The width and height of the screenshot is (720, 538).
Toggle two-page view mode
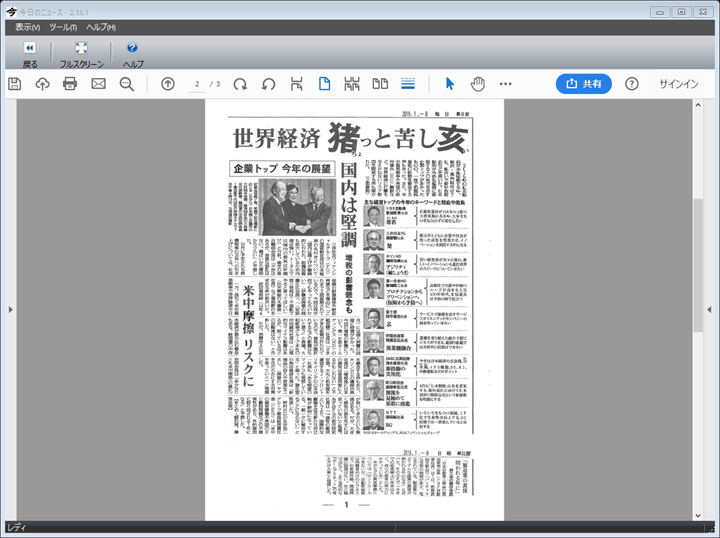(x=380, y=84)
